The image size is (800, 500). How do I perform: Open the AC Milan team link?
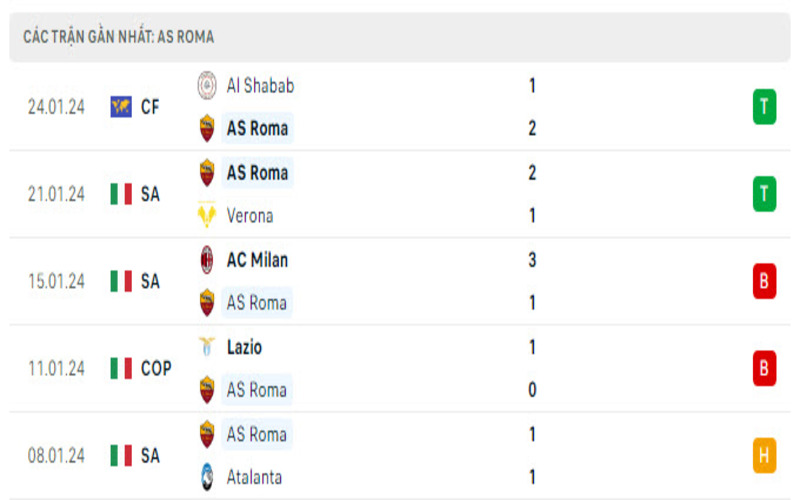click(257, 260)
